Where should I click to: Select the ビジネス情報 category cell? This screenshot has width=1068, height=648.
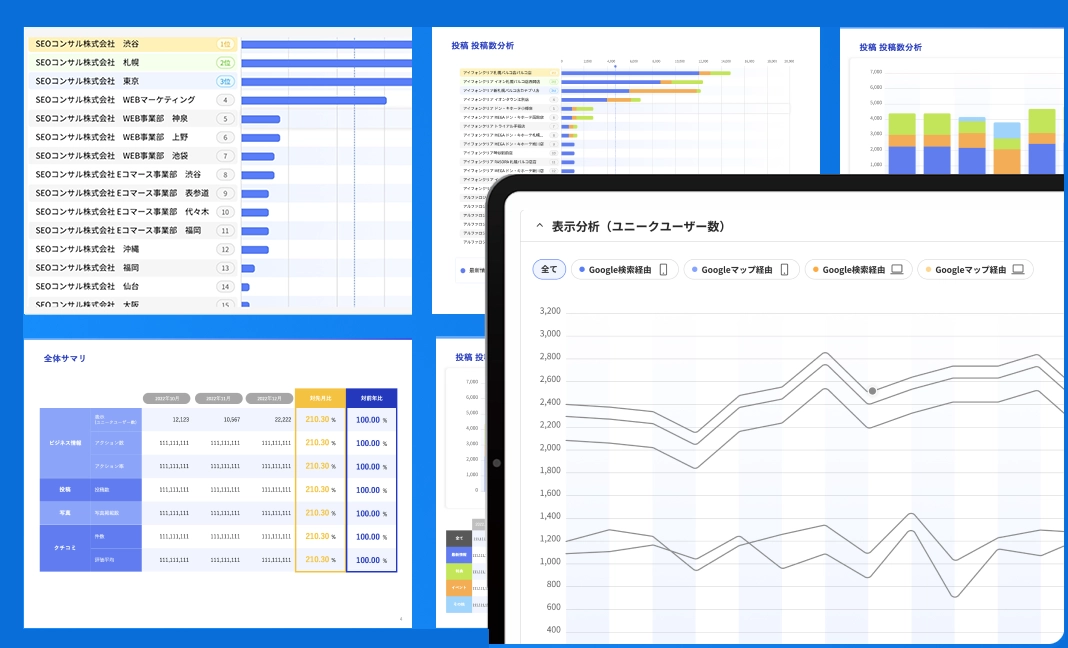(66, 443)
